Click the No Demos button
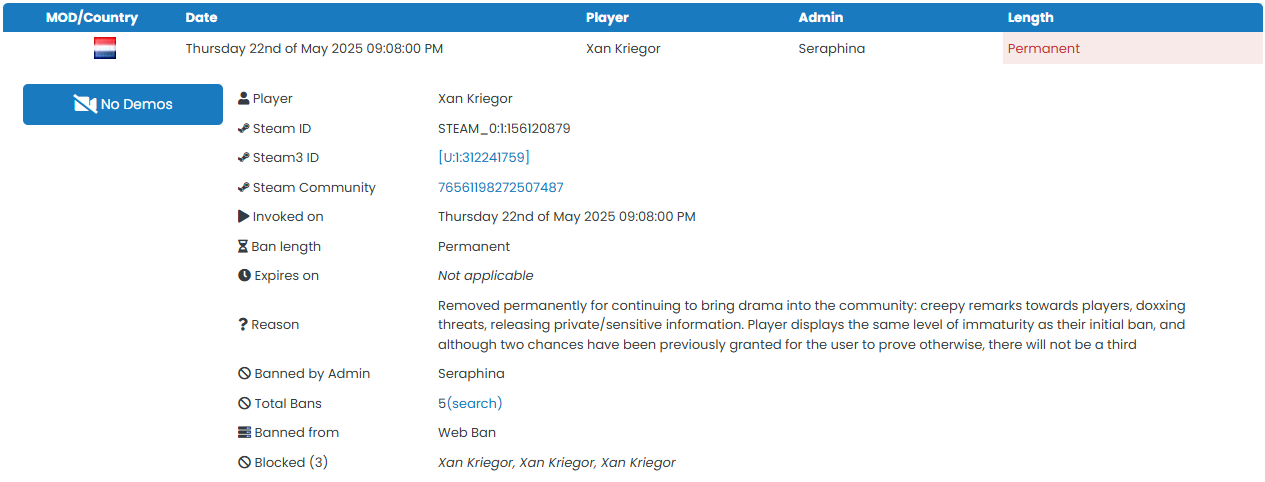1265x482 pixels. [123, 104]
